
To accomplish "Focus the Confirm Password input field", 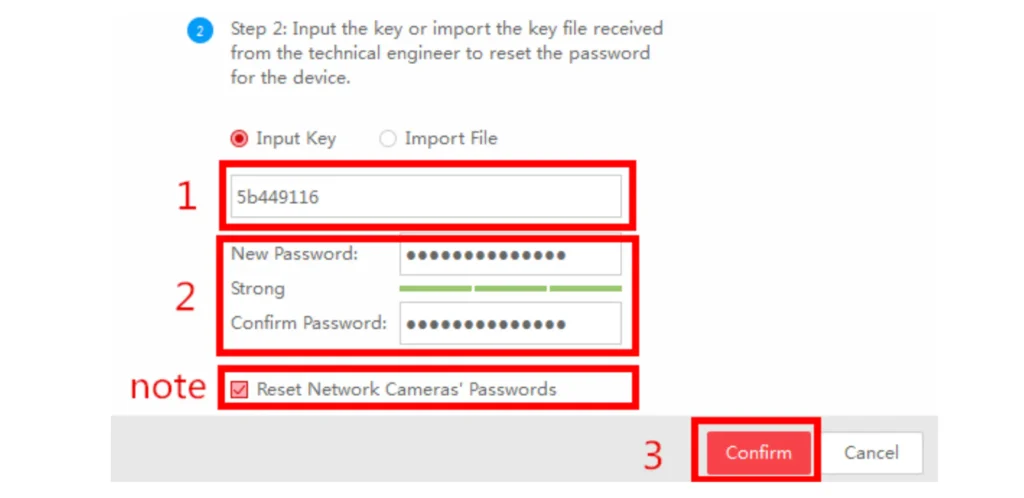I will tap(510, 324).
